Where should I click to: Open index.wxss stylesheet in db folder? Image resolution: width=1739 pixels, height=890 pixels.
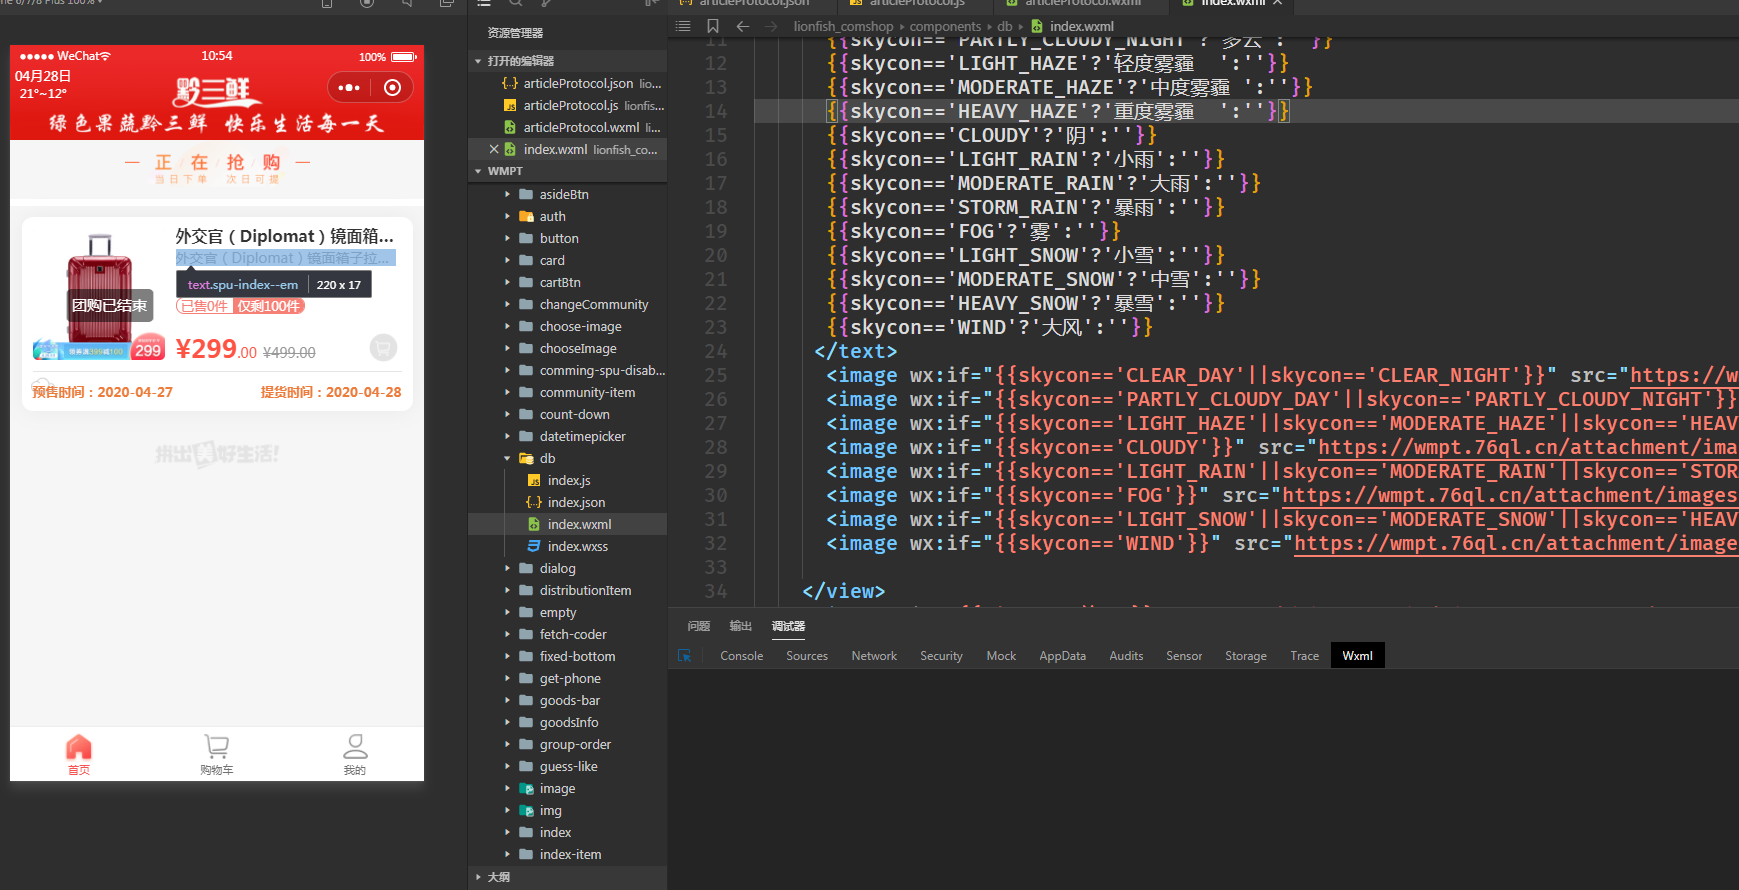pos(577,546)
